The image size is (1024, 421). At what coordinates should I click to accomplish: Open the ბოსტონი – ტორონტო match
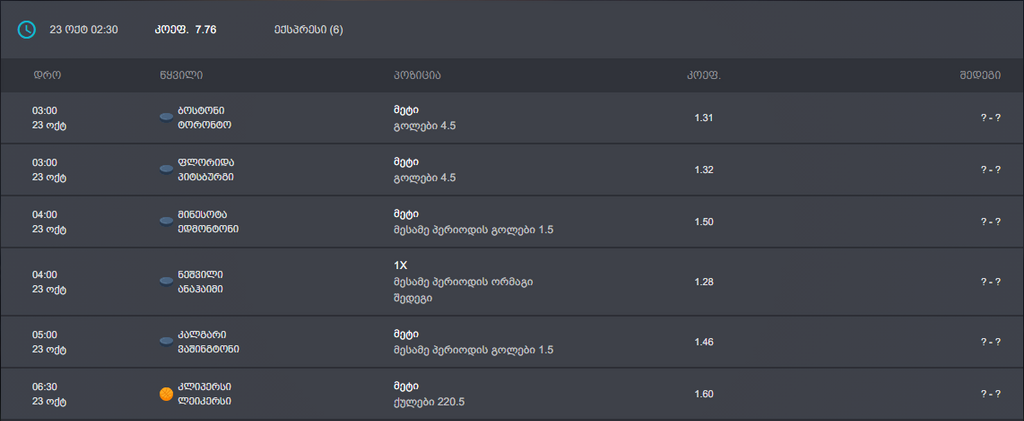pyautogui.click(x=206, y=118)
